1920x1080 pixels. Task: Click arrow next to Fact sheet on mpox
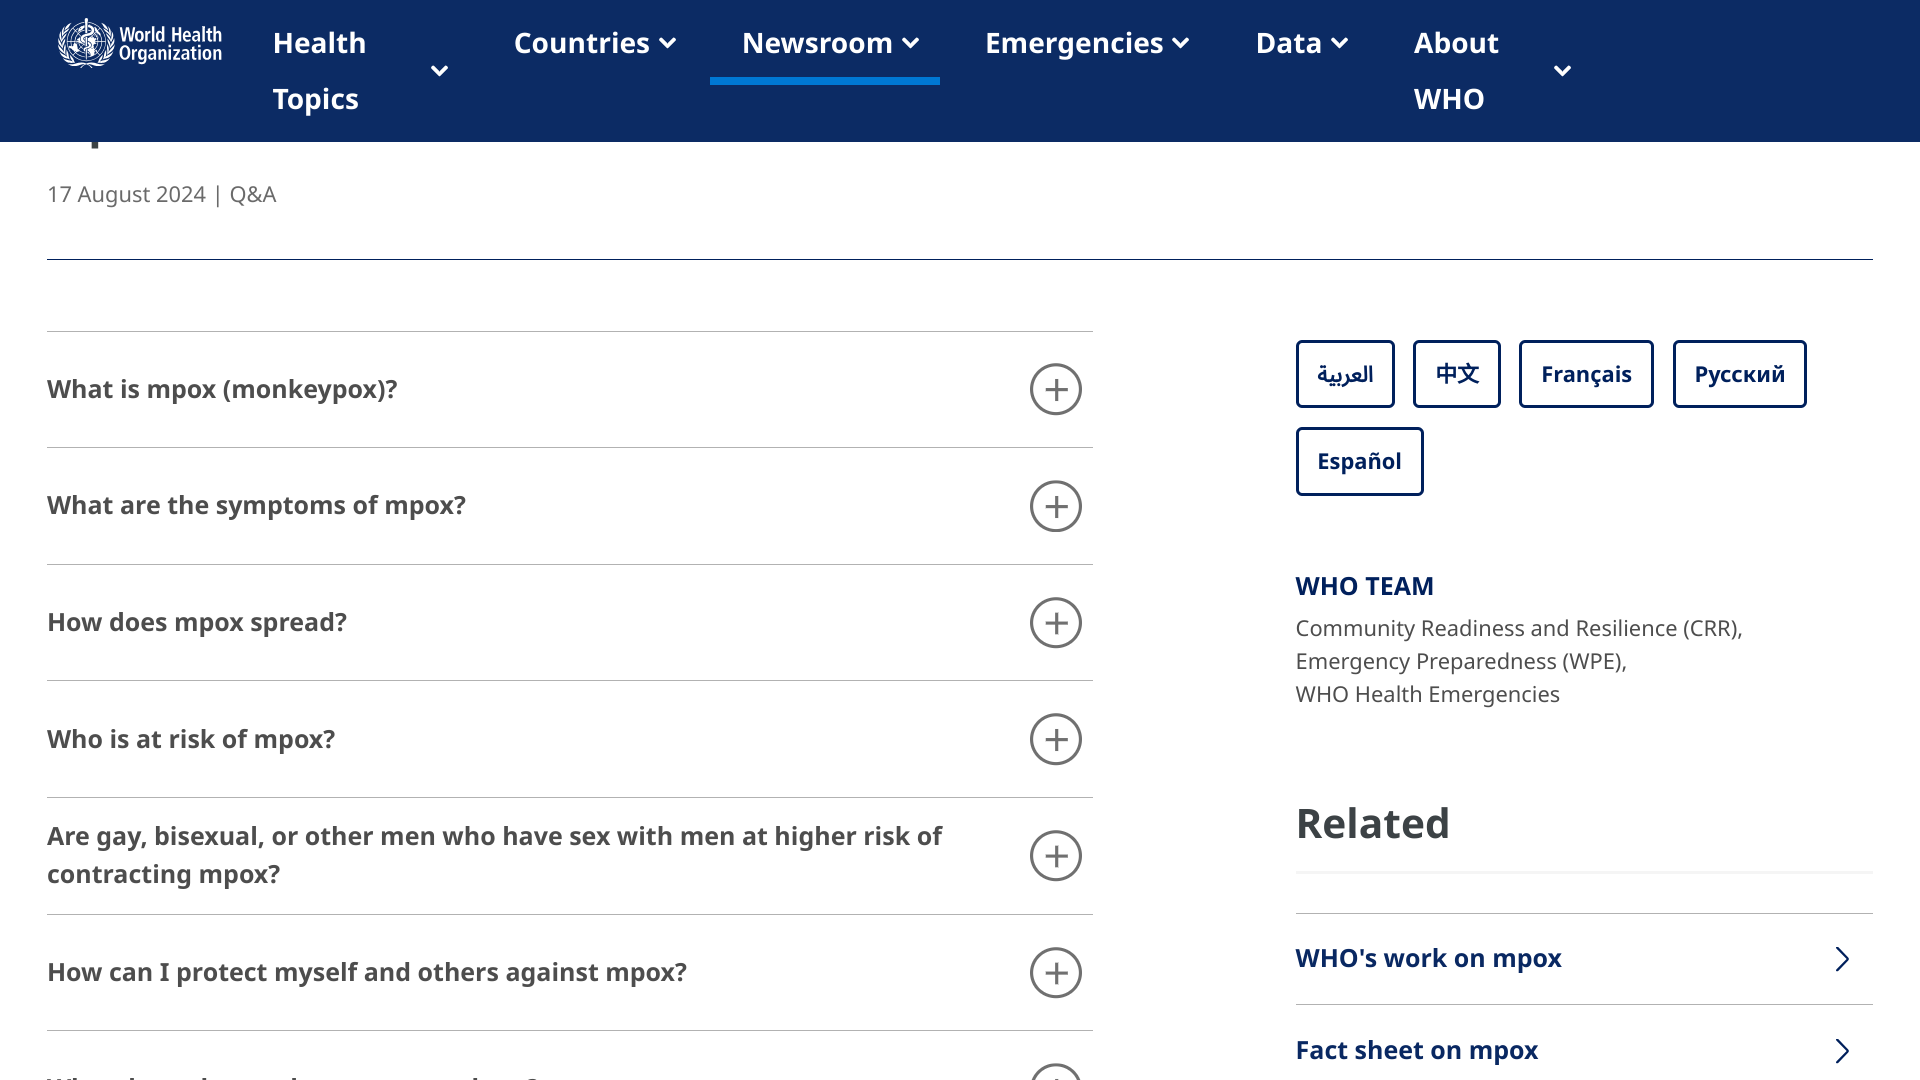1841,1051
